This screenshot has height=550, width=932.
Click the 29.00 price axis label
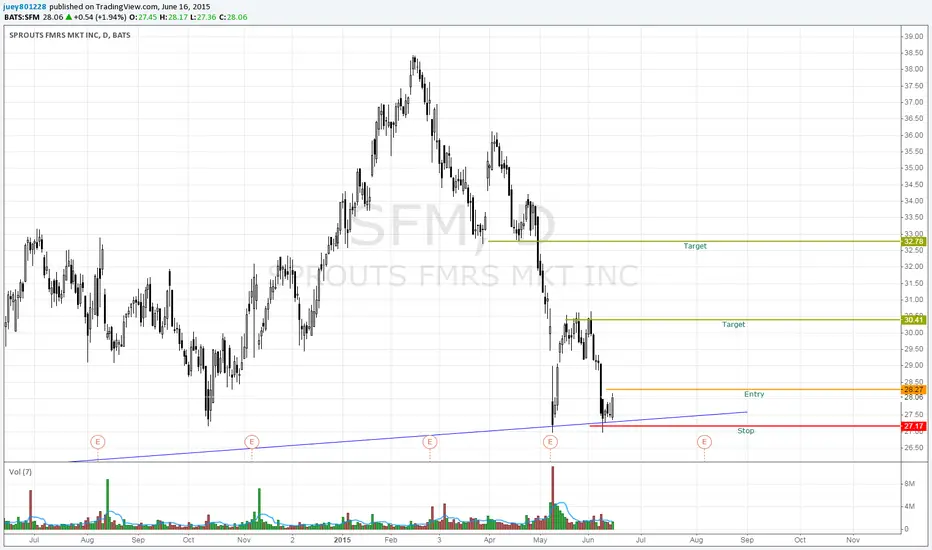914,365
